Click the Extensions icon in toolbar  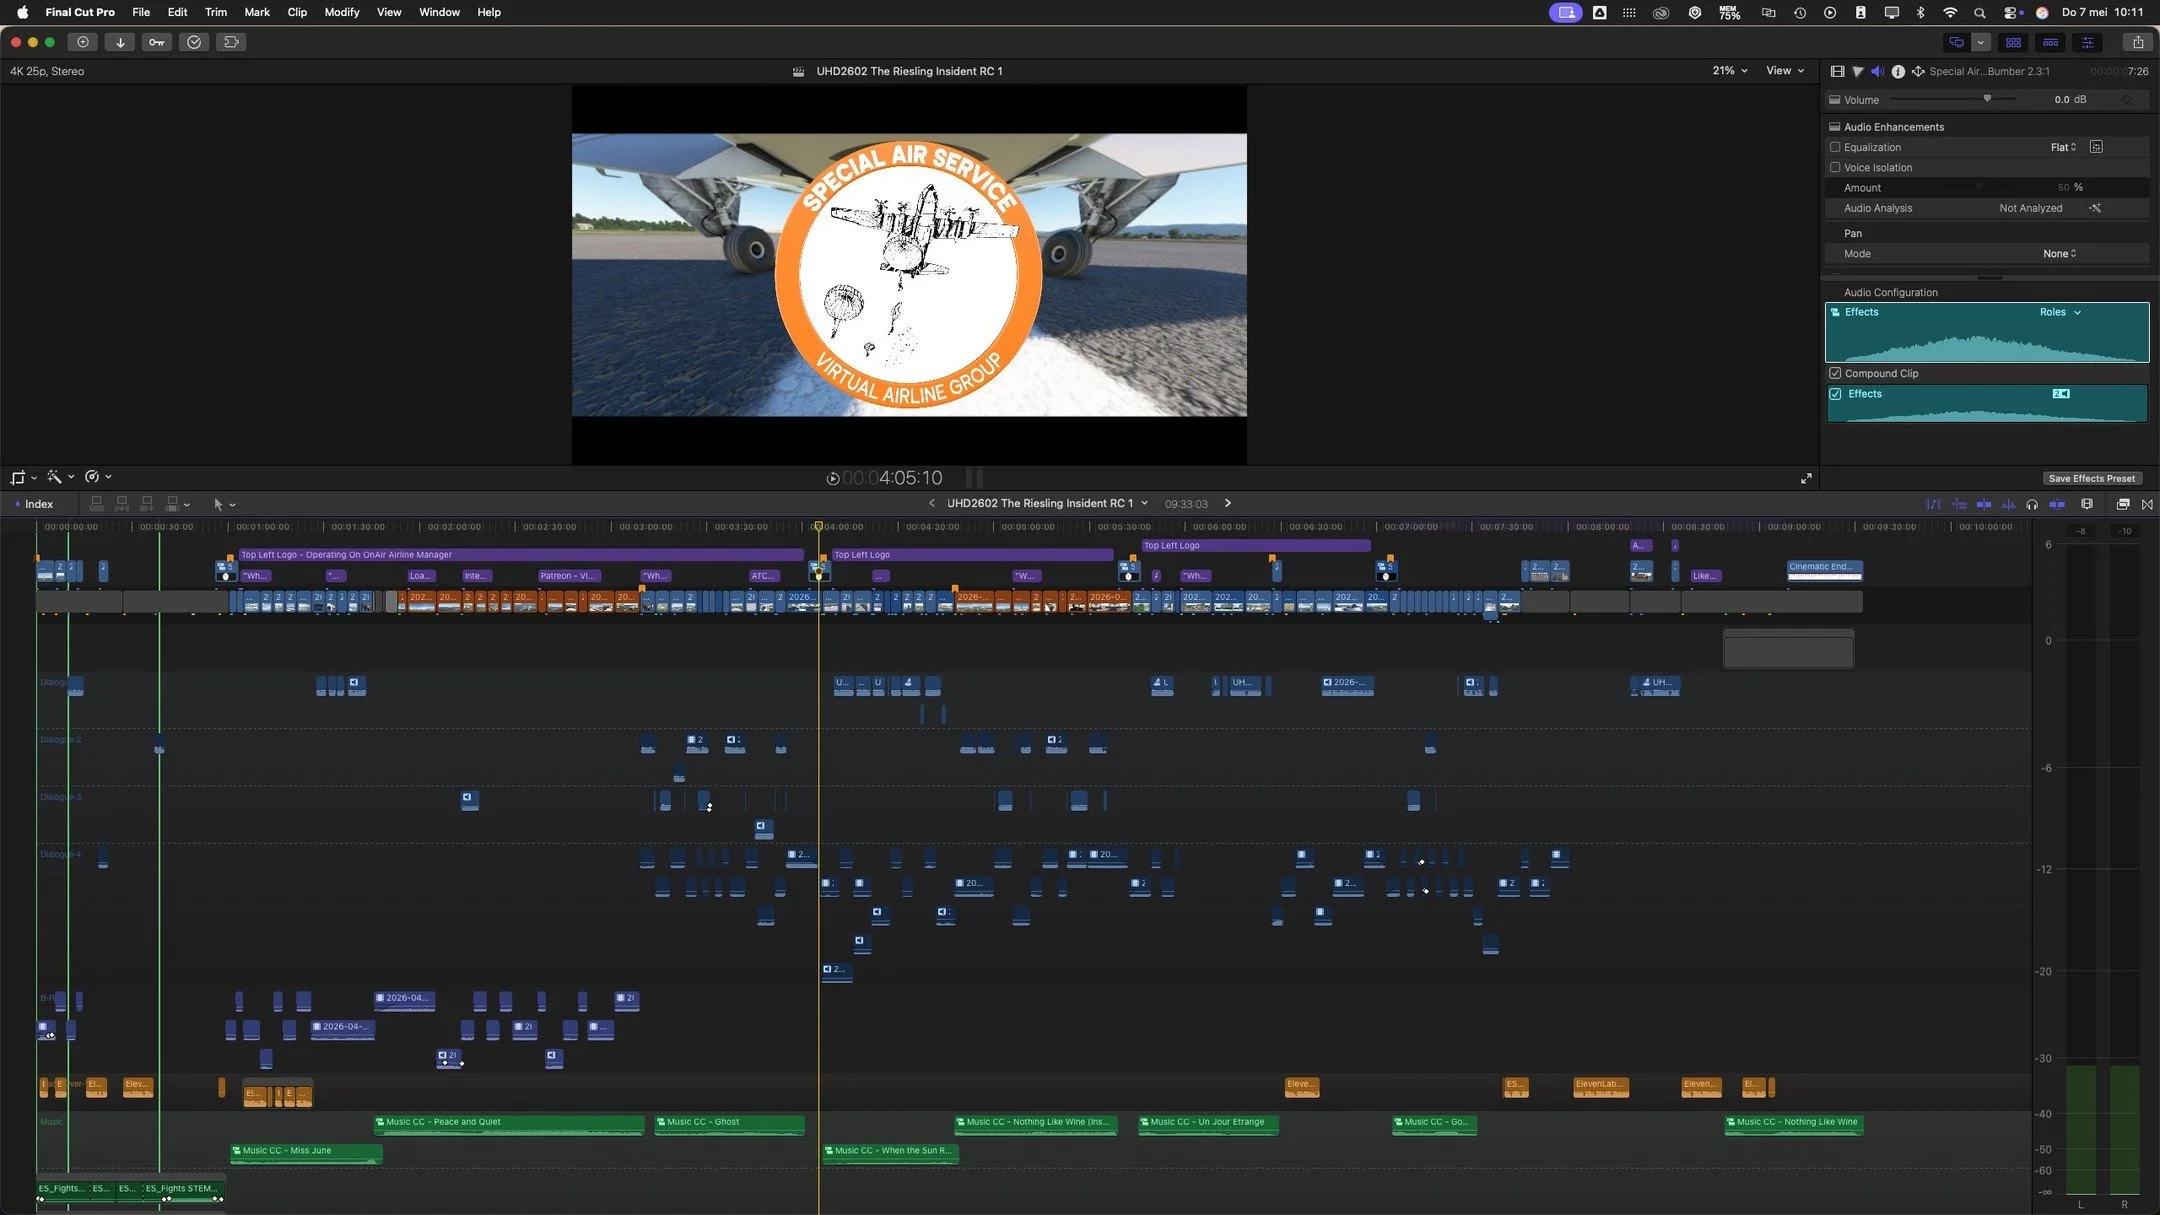coord(231,42)
